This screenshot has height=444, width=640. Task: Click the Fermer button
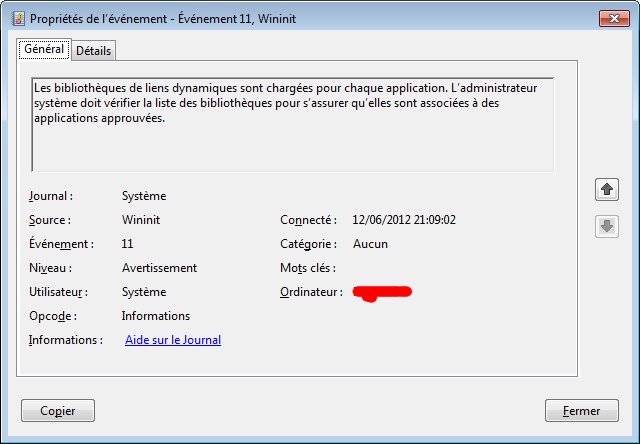click(x=582, y=411)
